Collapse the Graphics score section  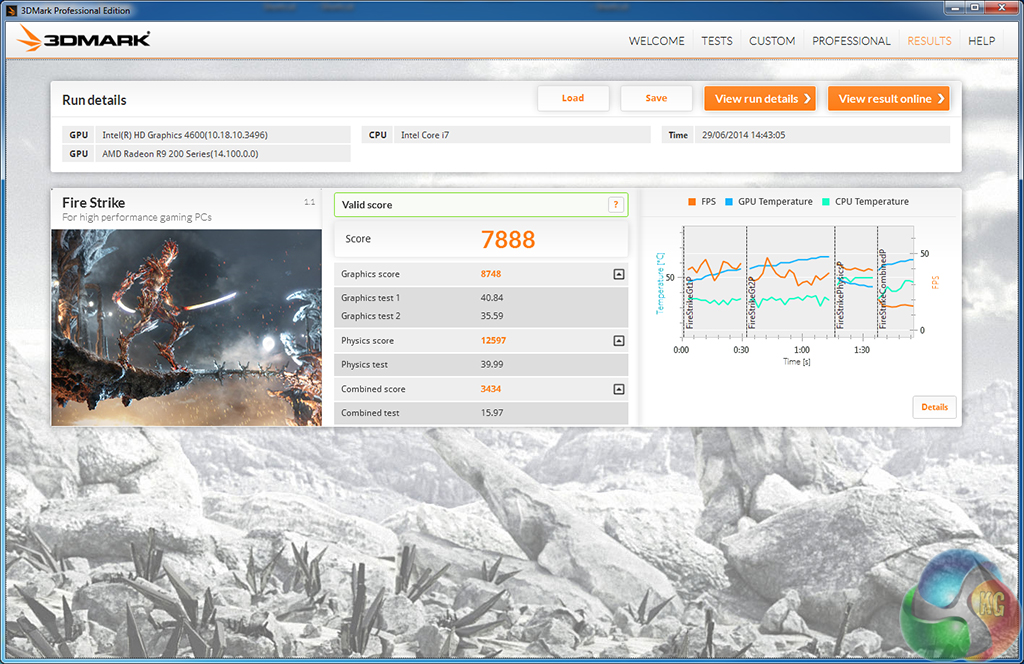click(x=618, y=274)
